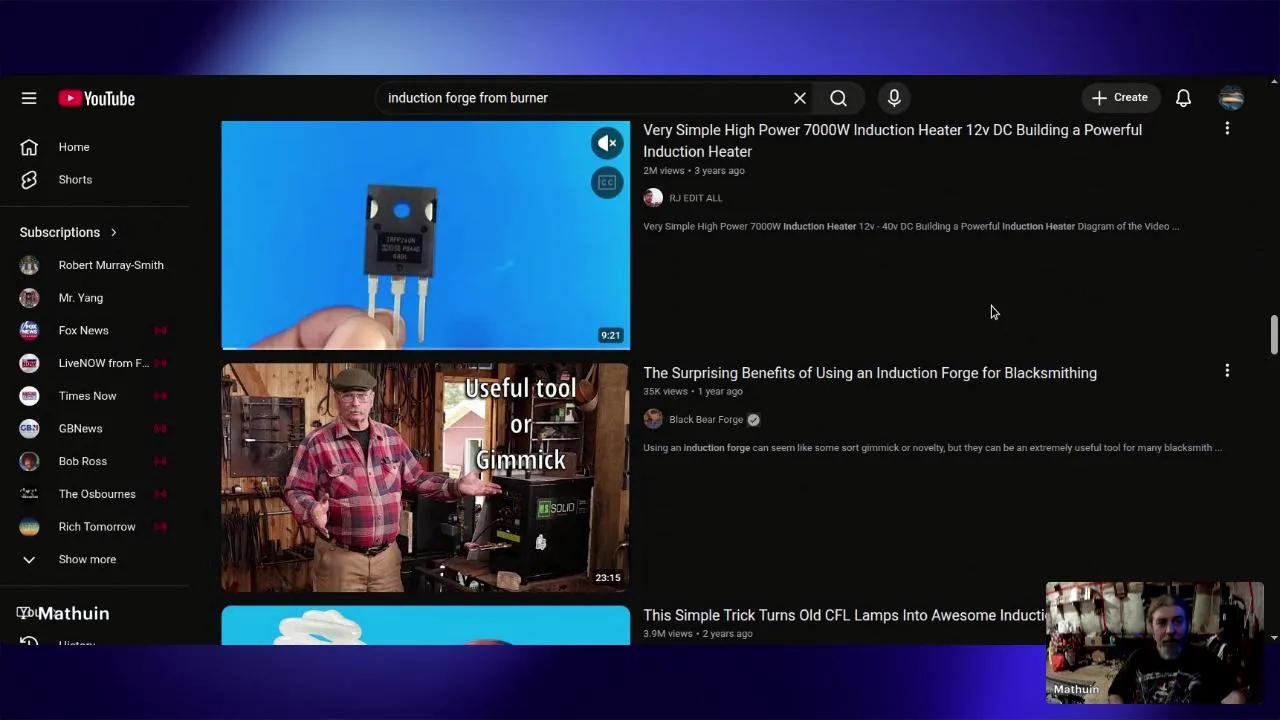Click Rich Tomorrow channel avatar icon
The image size is (1280, 720).
pos(29,527)
